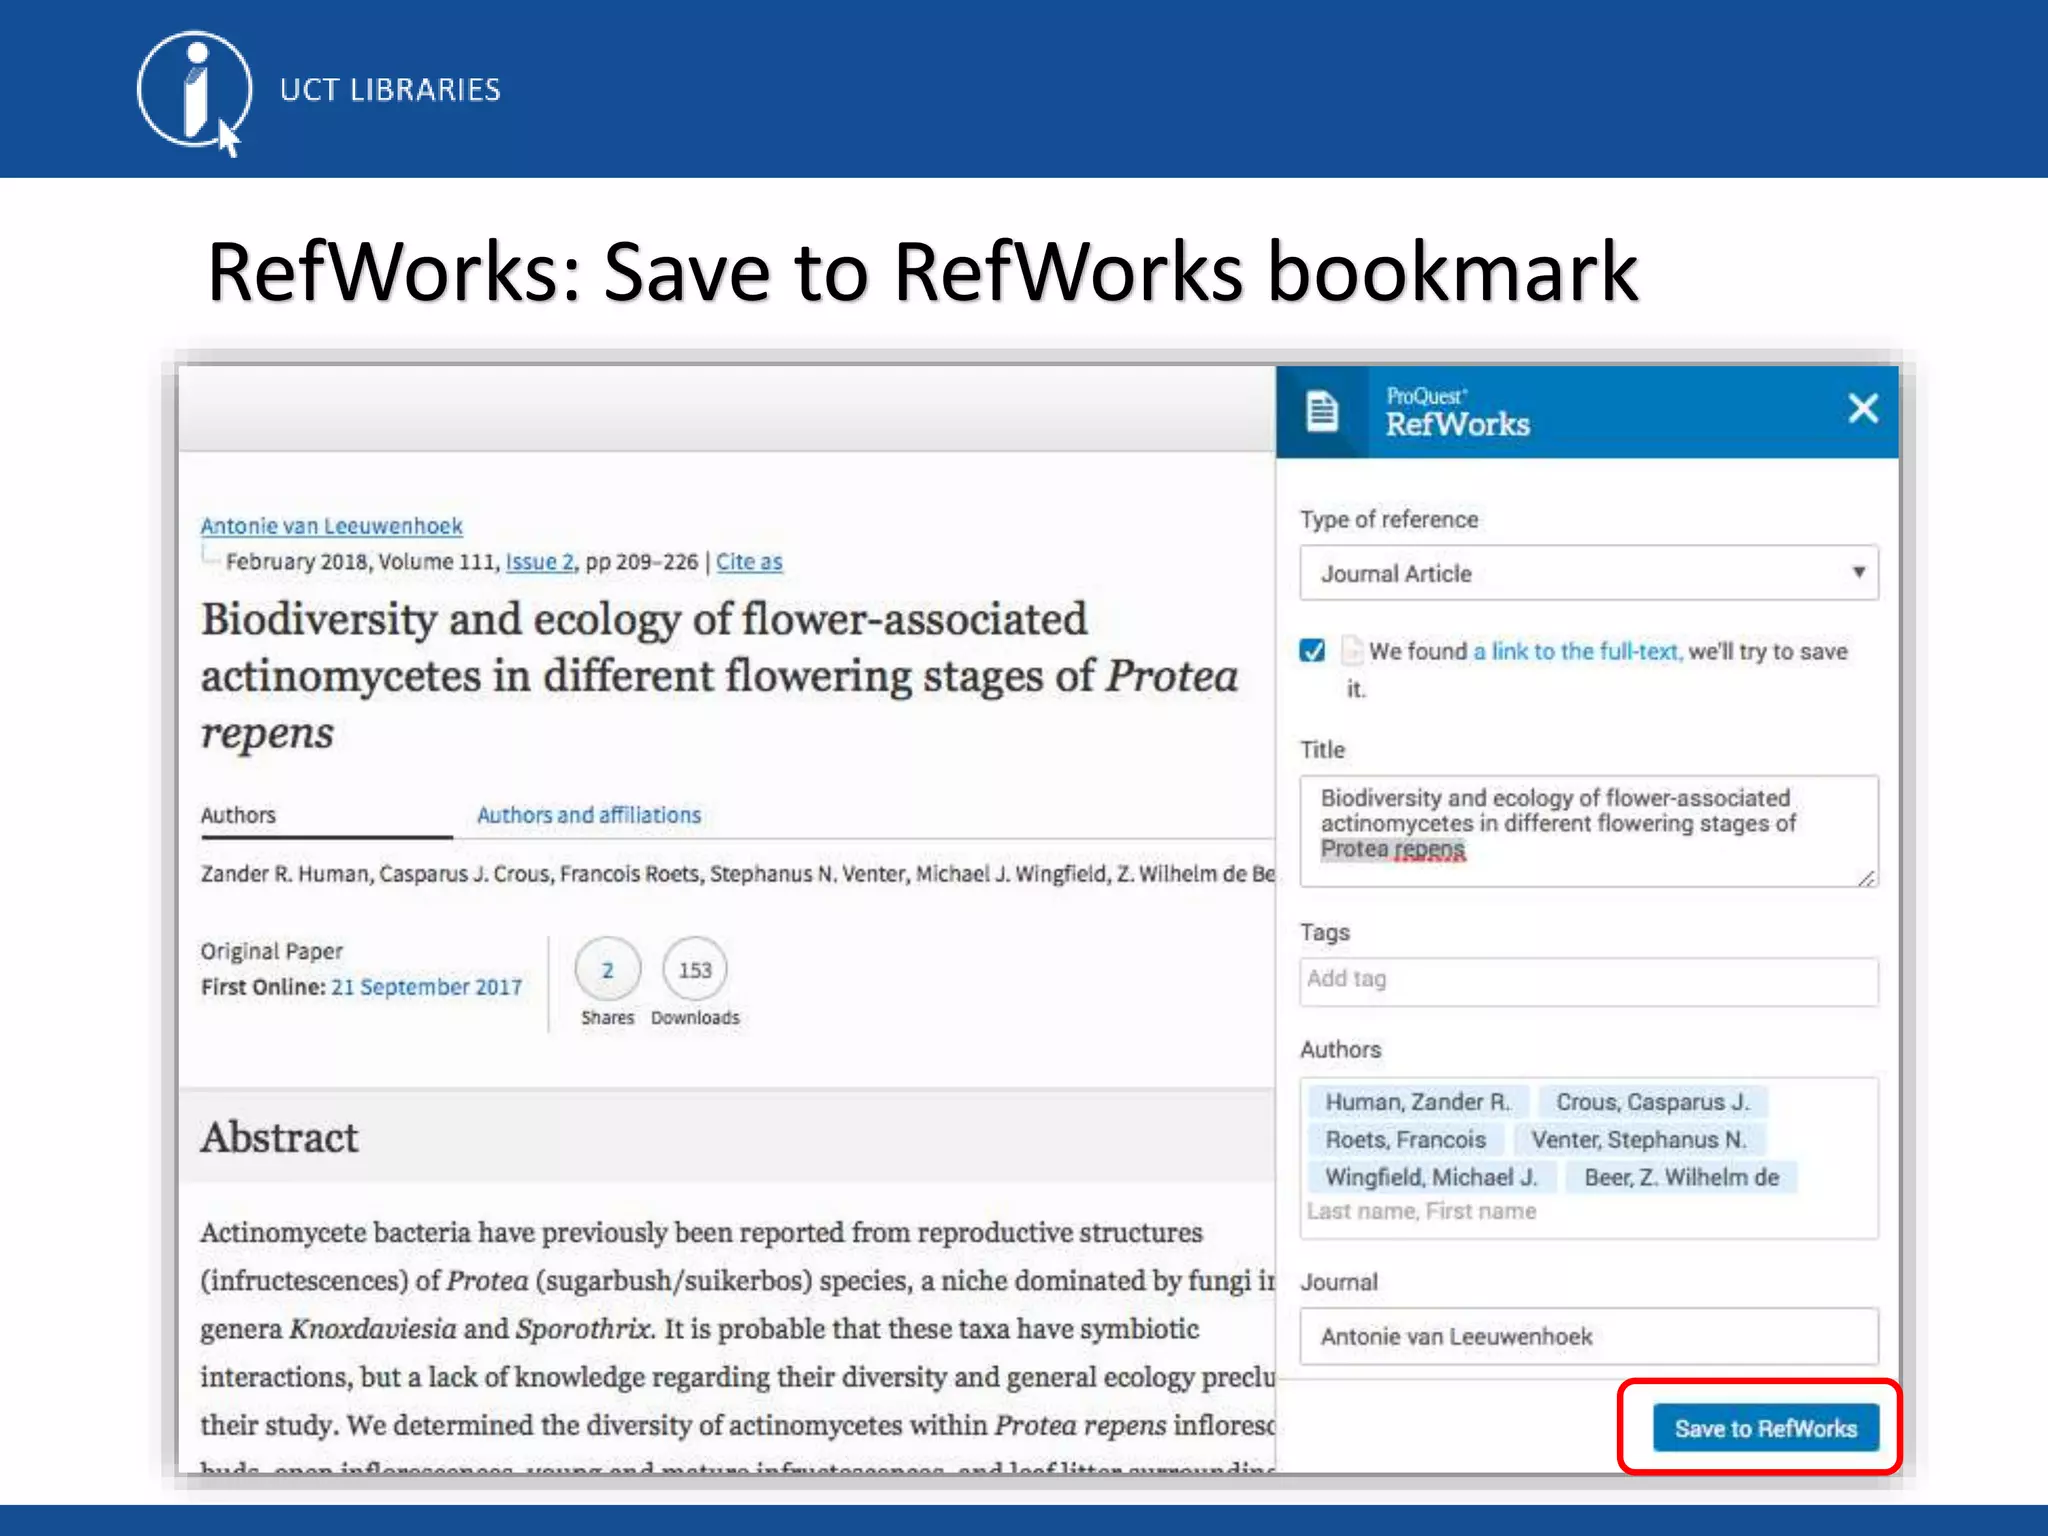Click the UCT LIBRARIES header text

pos(390,90)
